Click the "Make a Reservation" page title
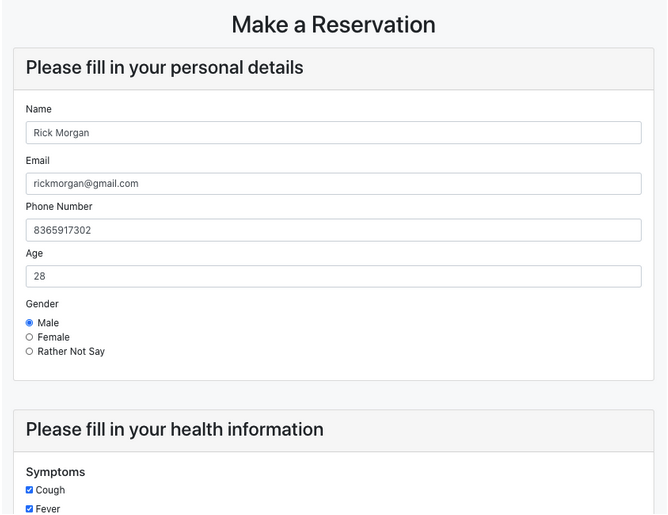Screen dimensions: 668x515 pos(333,24)
